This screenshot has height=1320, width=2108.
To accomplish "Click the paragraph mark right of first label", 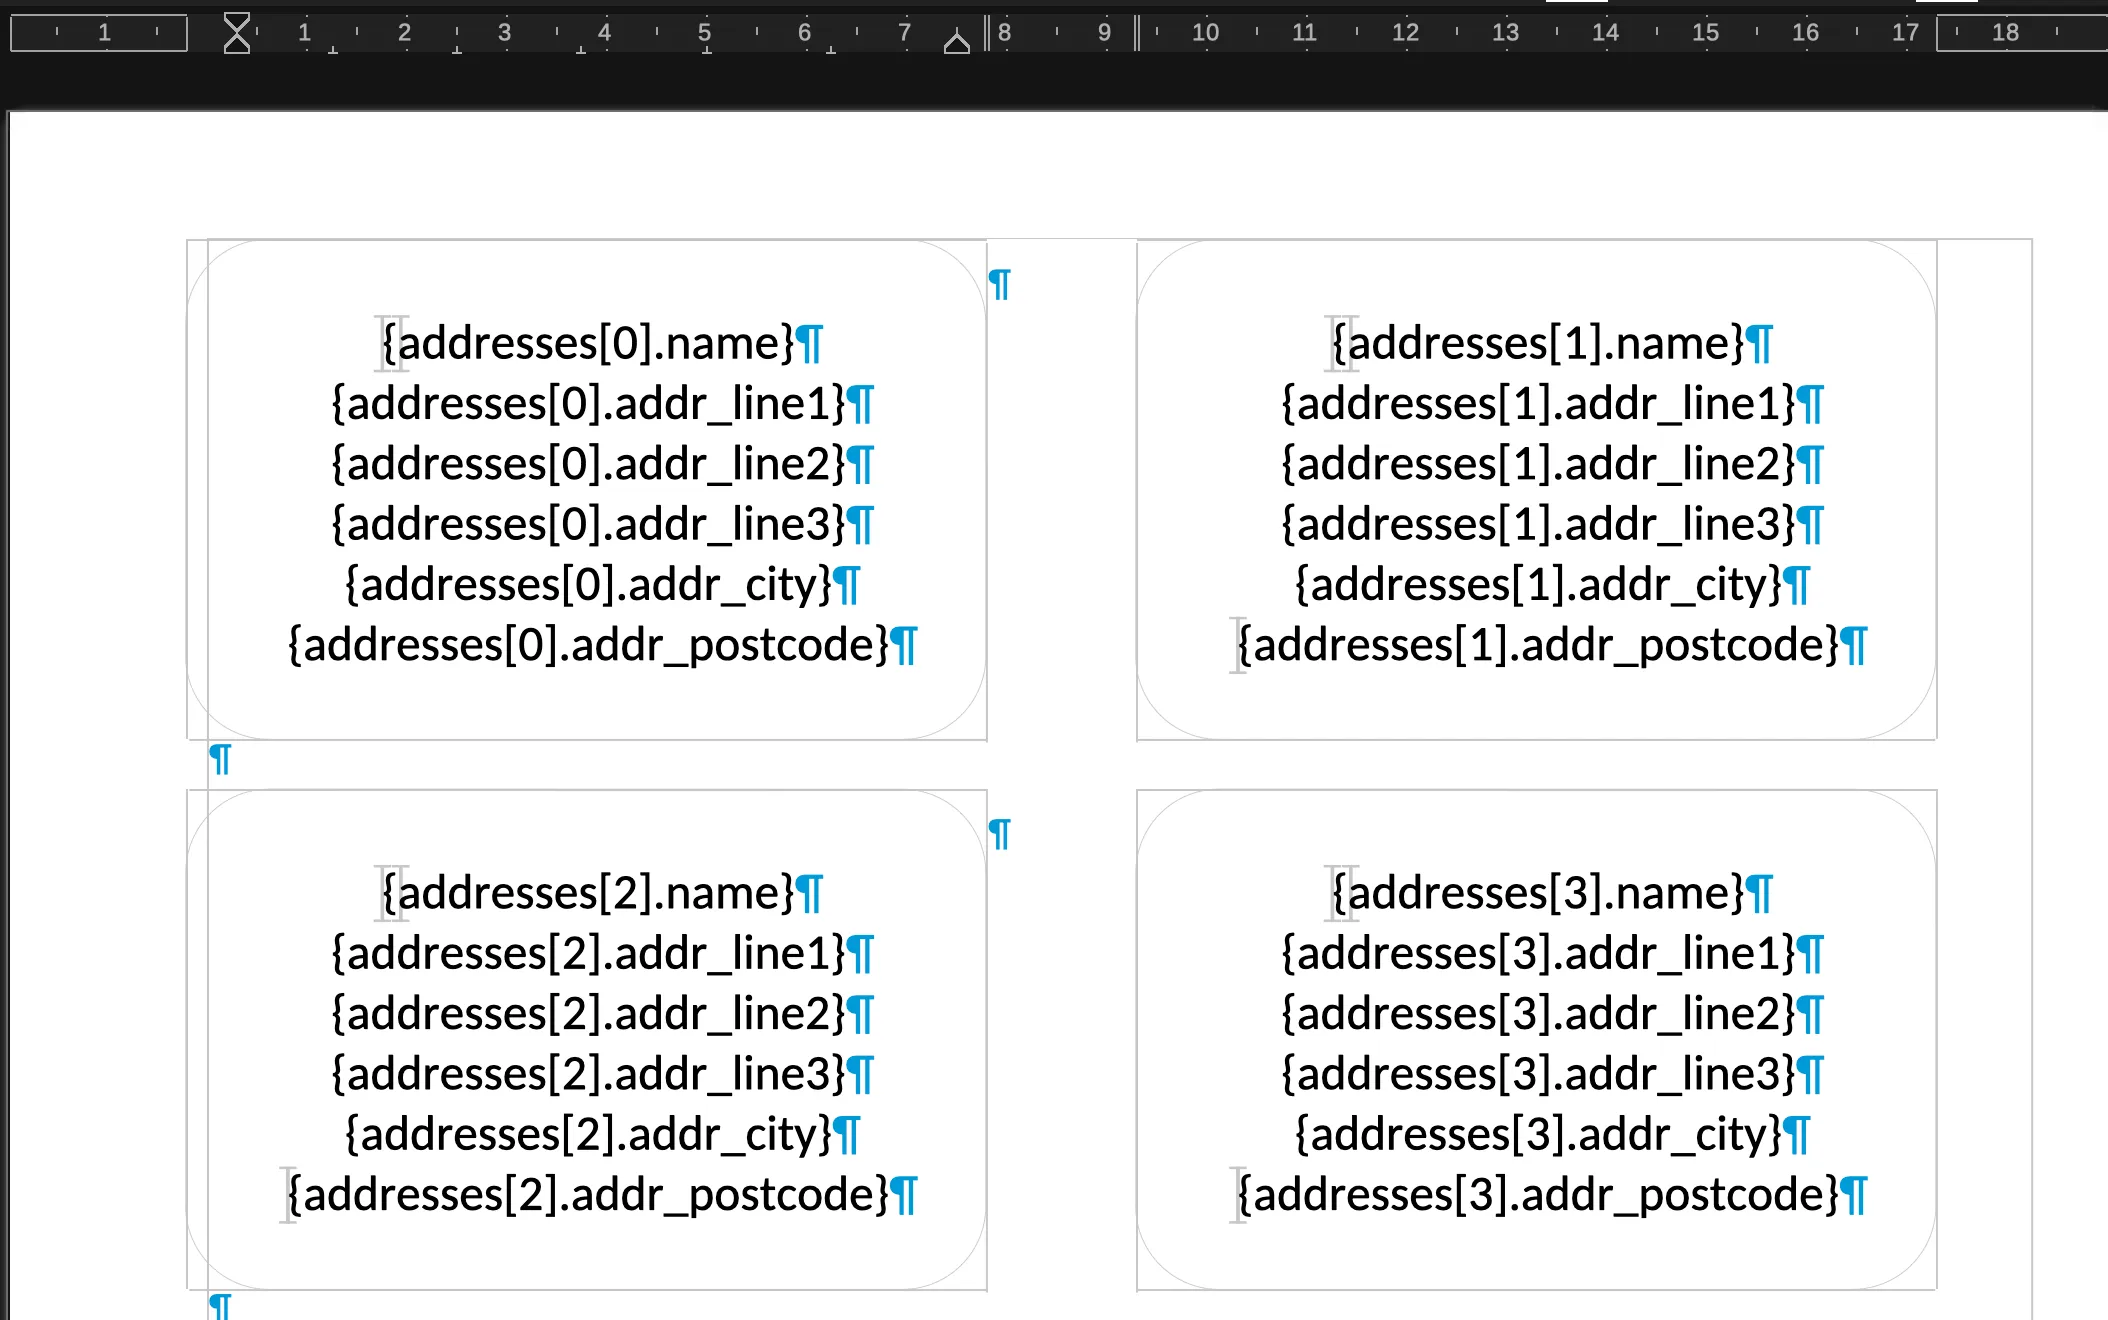I will (x=999, y=284).
